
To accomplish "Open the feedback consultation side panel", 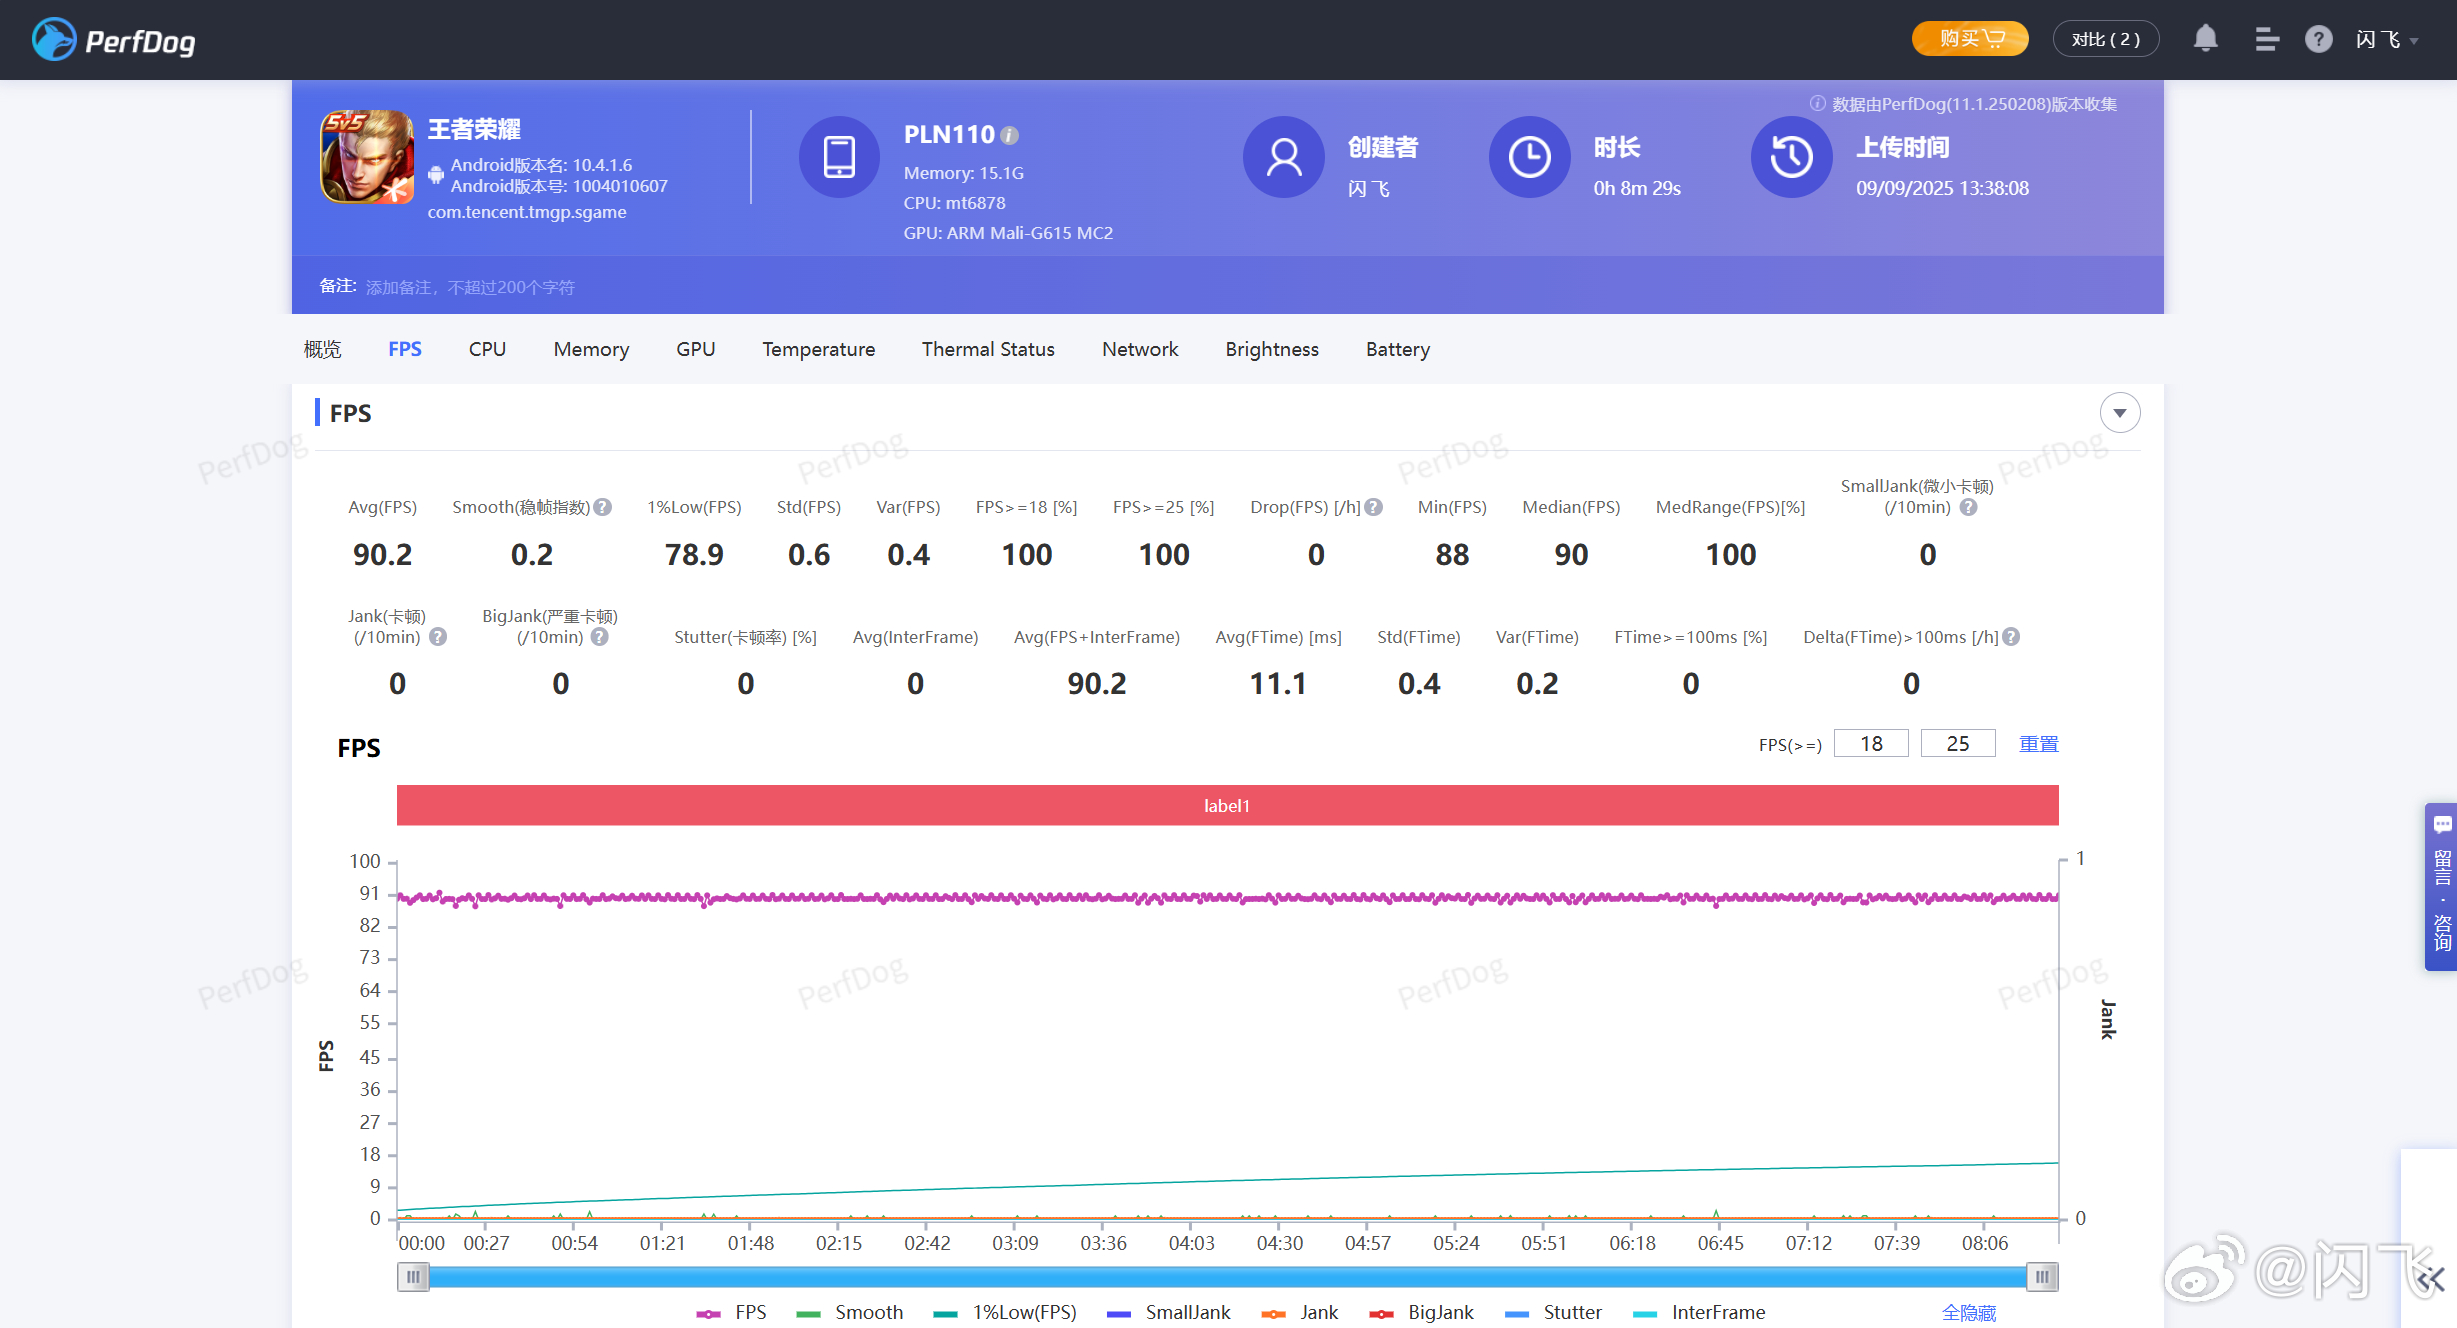I will [x=2441, y=886].
